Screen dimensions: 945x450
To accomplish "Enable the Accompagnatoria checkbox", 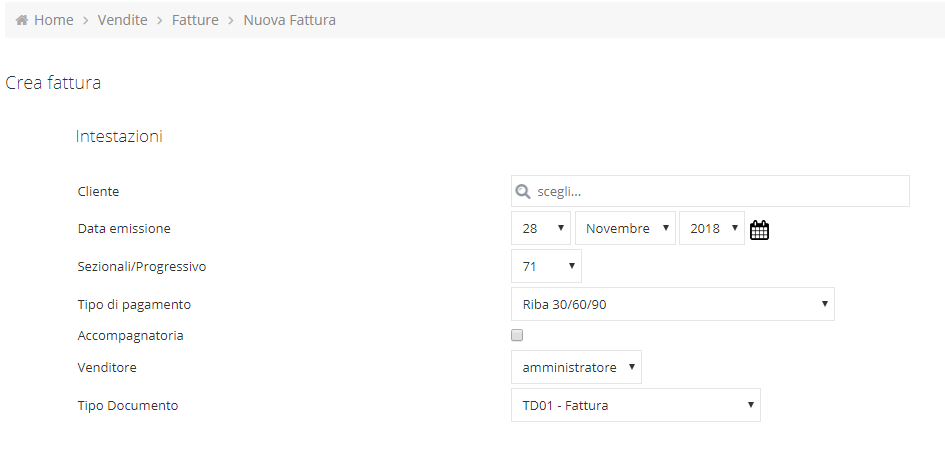I will (516, 335).
